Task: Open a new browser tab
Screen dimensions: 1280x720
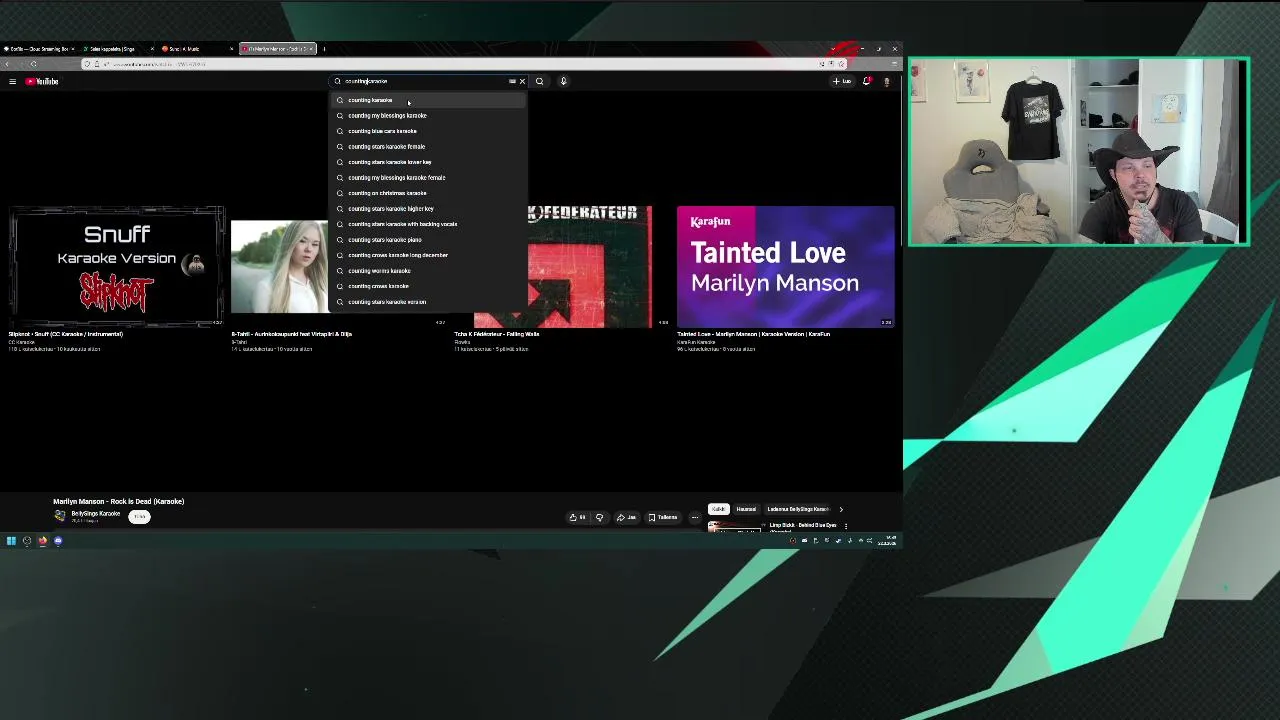Action: pos(324,48)
